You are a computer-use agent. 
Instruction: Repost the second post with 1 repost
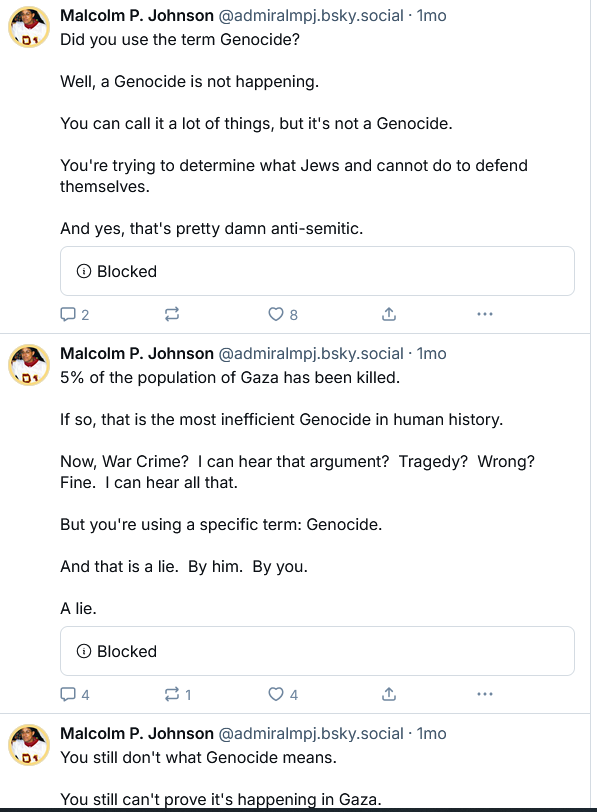click(x=178, y=694)
